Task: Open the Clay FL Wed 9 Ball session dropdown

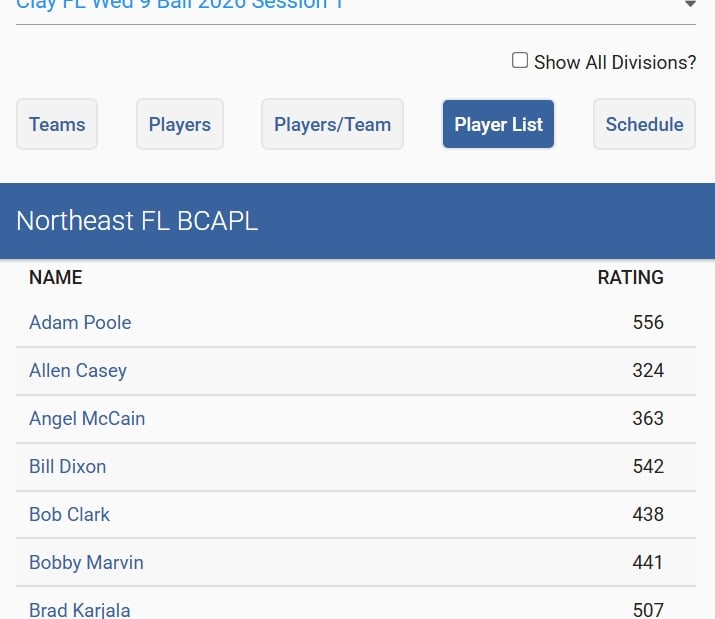Action: point(180,6)
